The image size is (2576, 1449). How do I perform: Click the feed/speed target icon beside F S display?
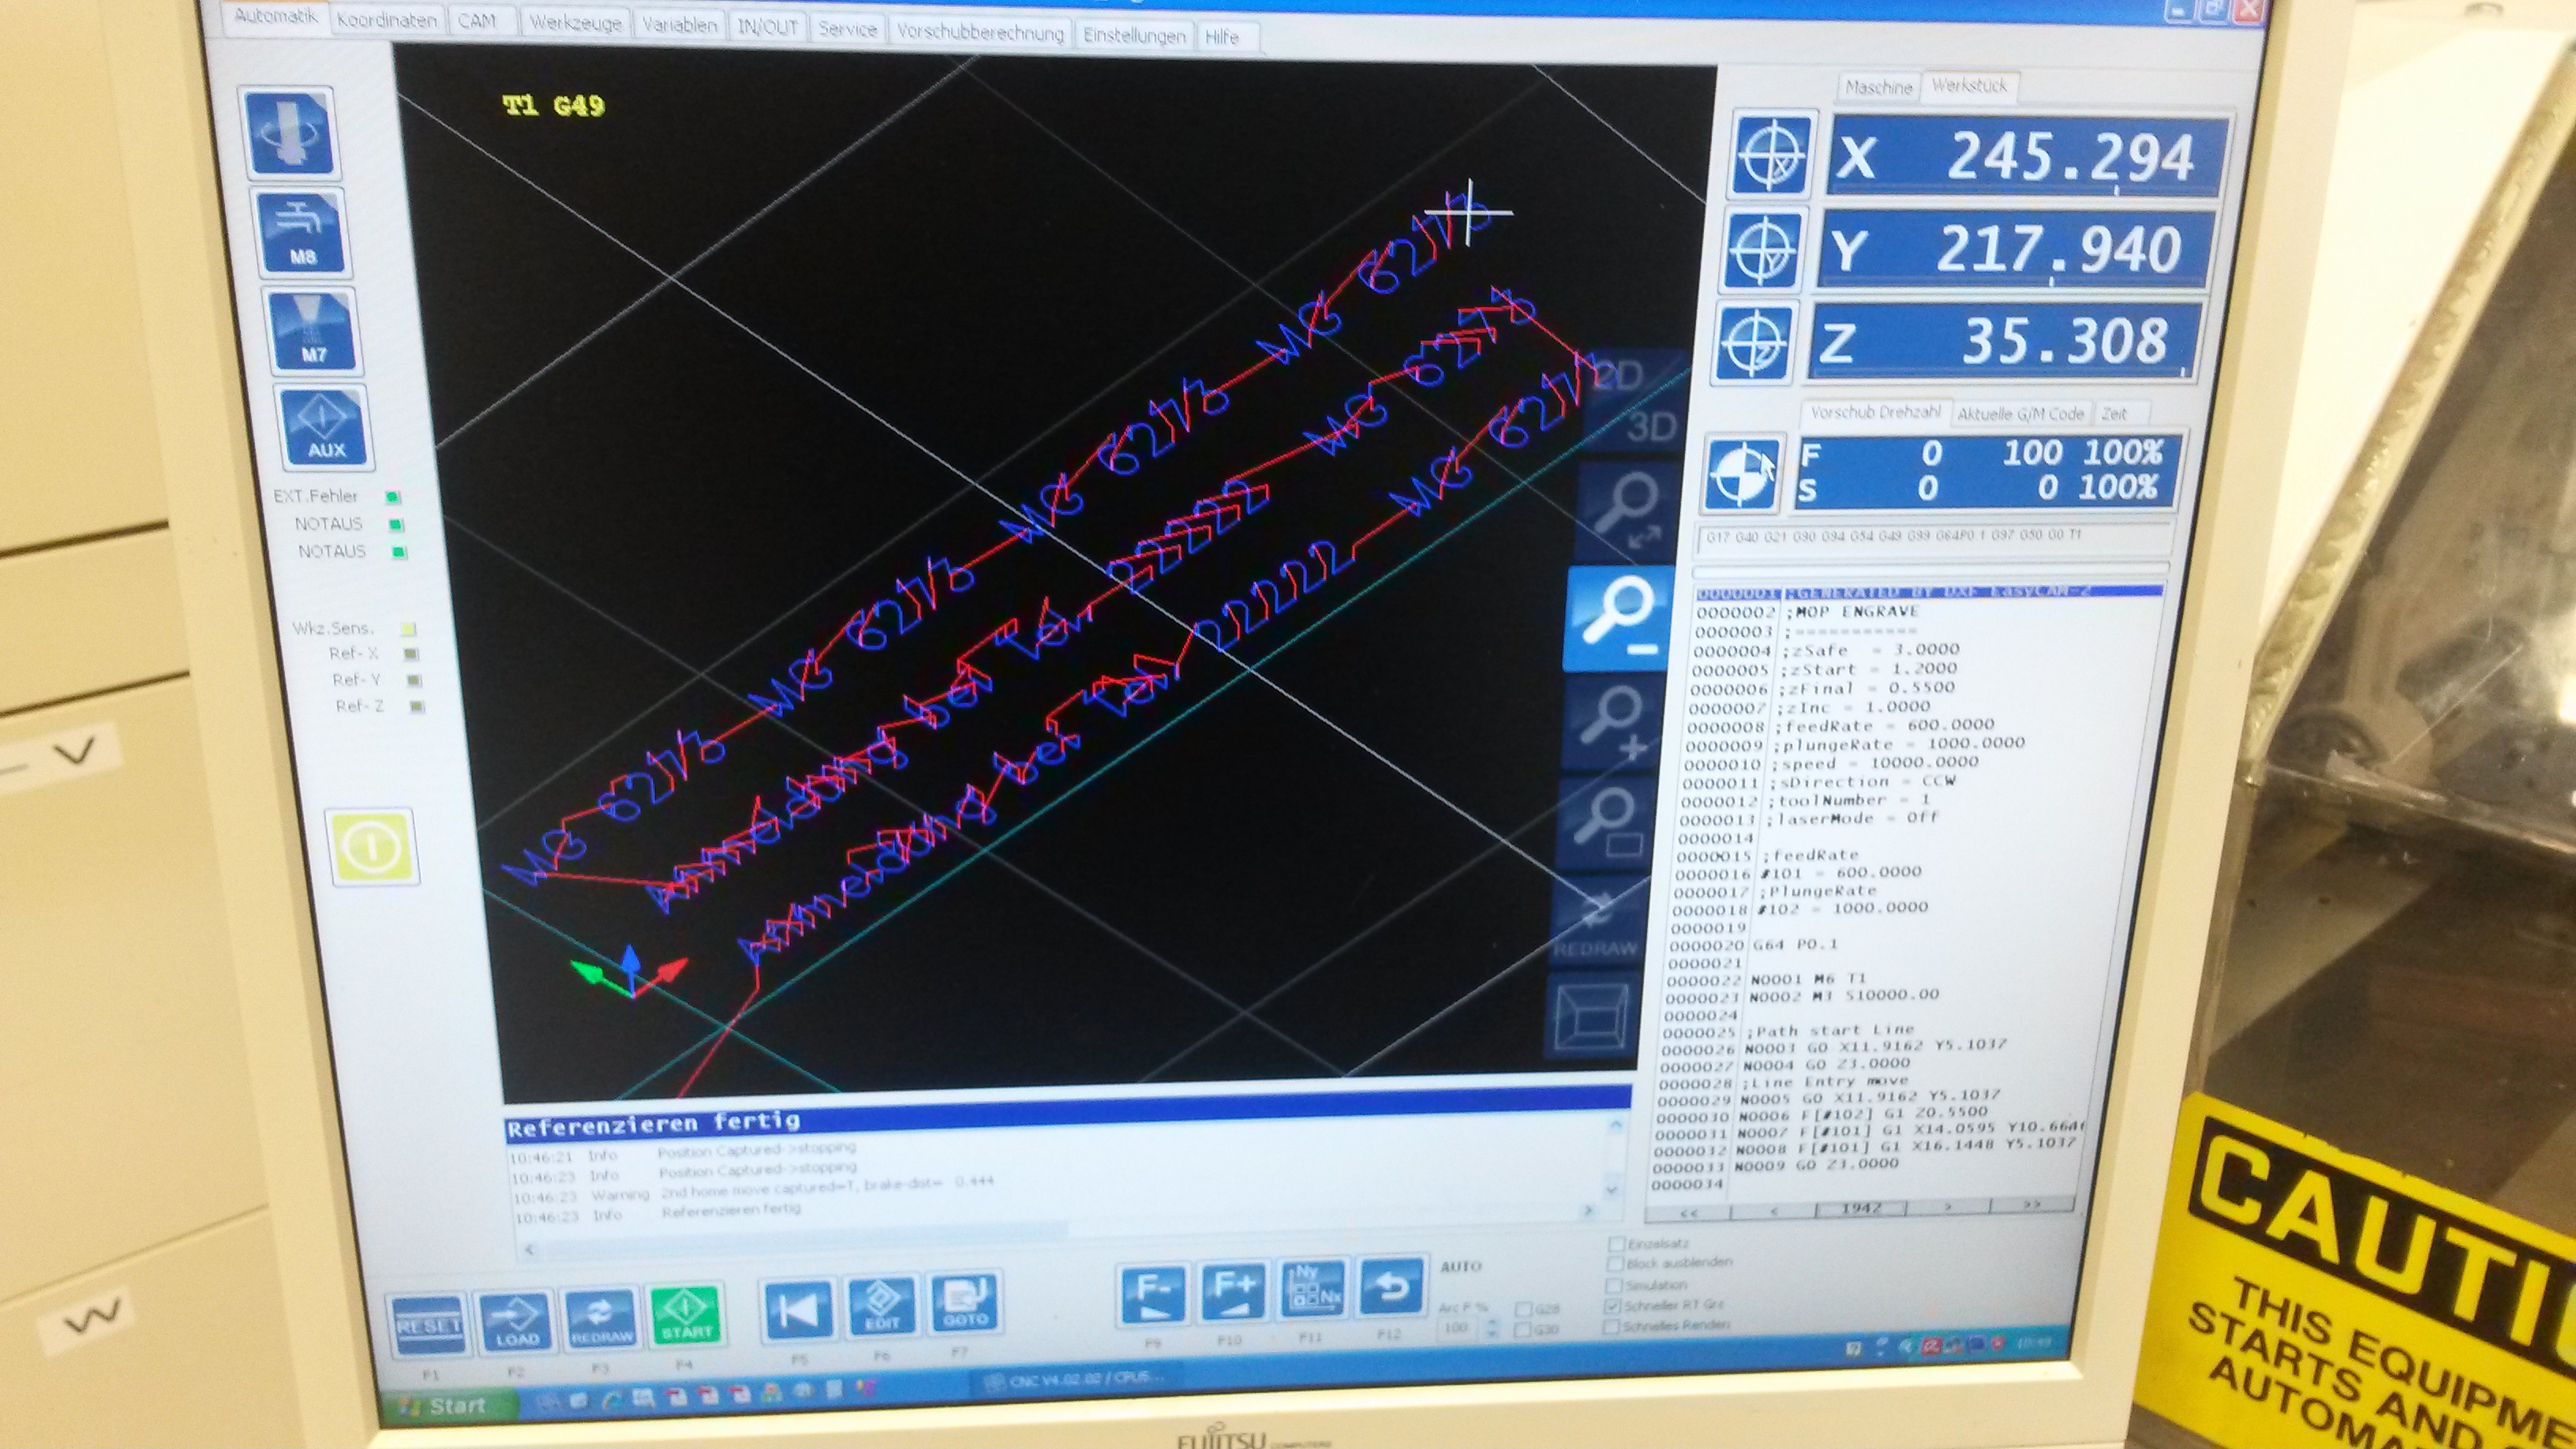pos(1744,474)
